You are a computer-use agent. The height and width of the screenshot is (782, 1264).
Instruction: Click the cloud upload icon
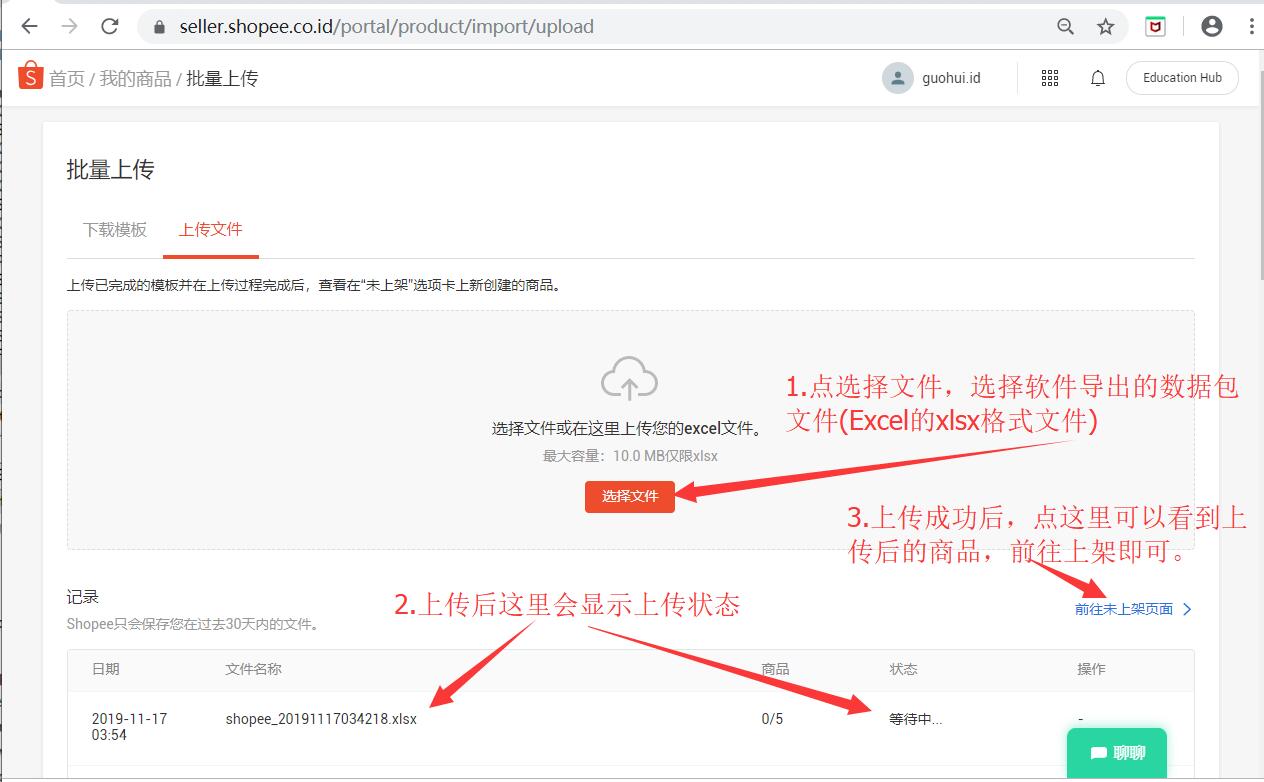(630, 379)
